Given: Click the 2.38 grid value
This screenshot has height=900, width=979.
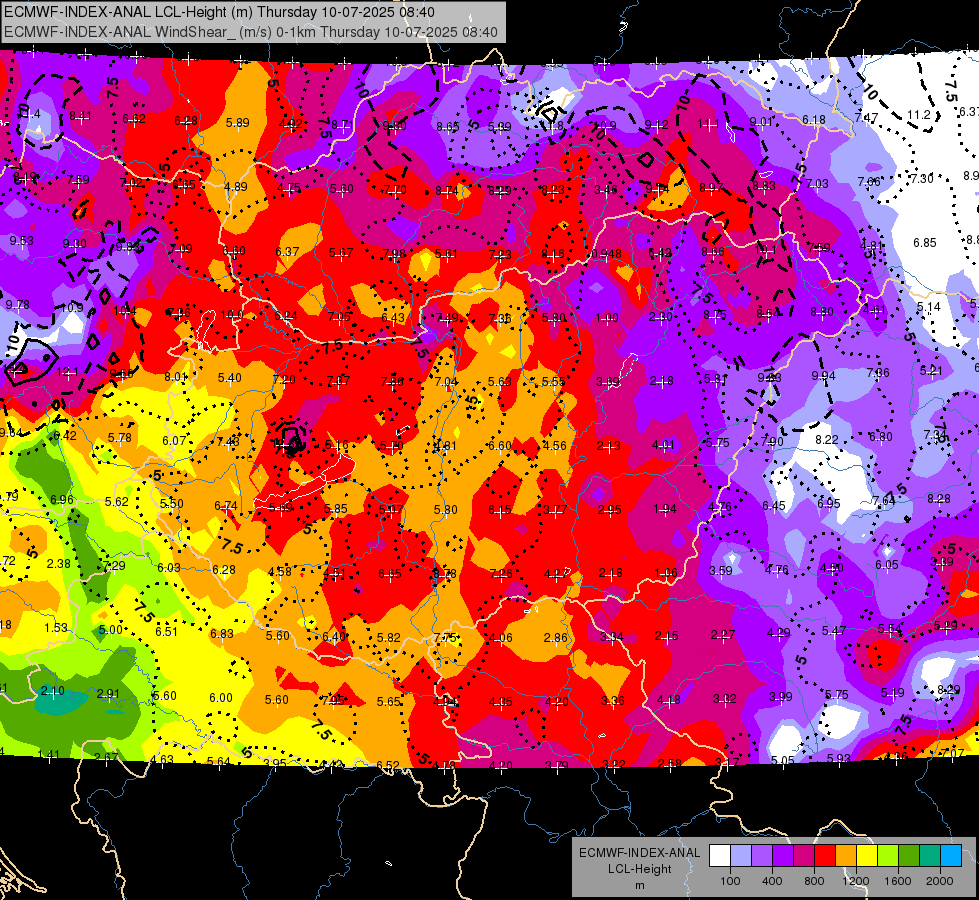Looking at the screenshot, I should pyautogui.click(x=59, y=563).
